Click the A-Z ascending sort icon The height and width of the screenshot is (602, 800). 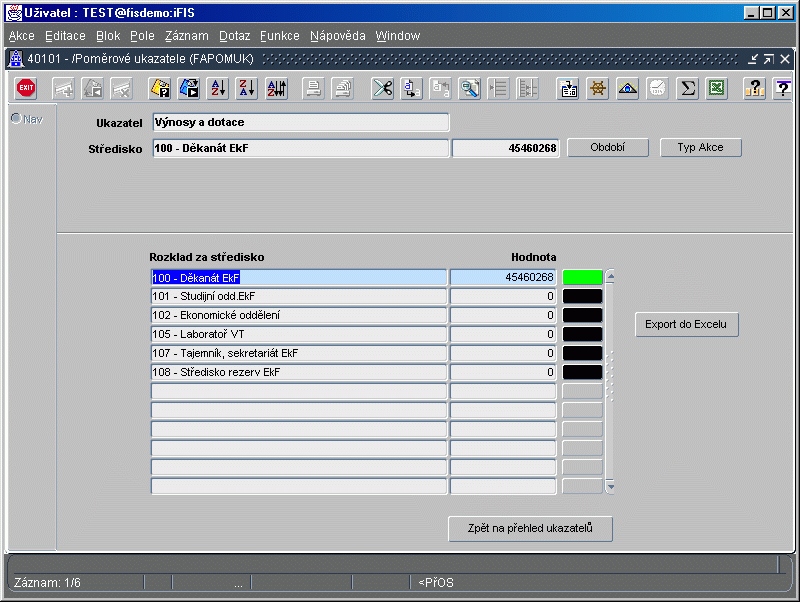218,89
